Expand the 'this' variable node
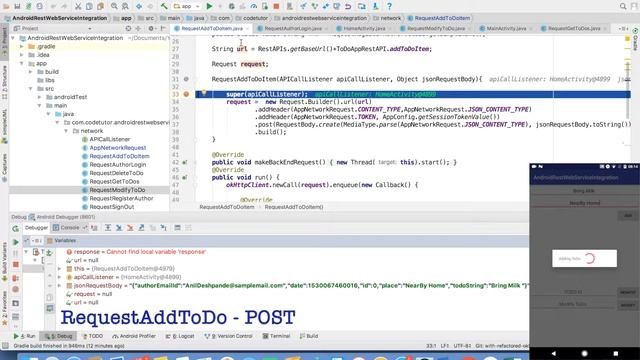 (60, 269)
